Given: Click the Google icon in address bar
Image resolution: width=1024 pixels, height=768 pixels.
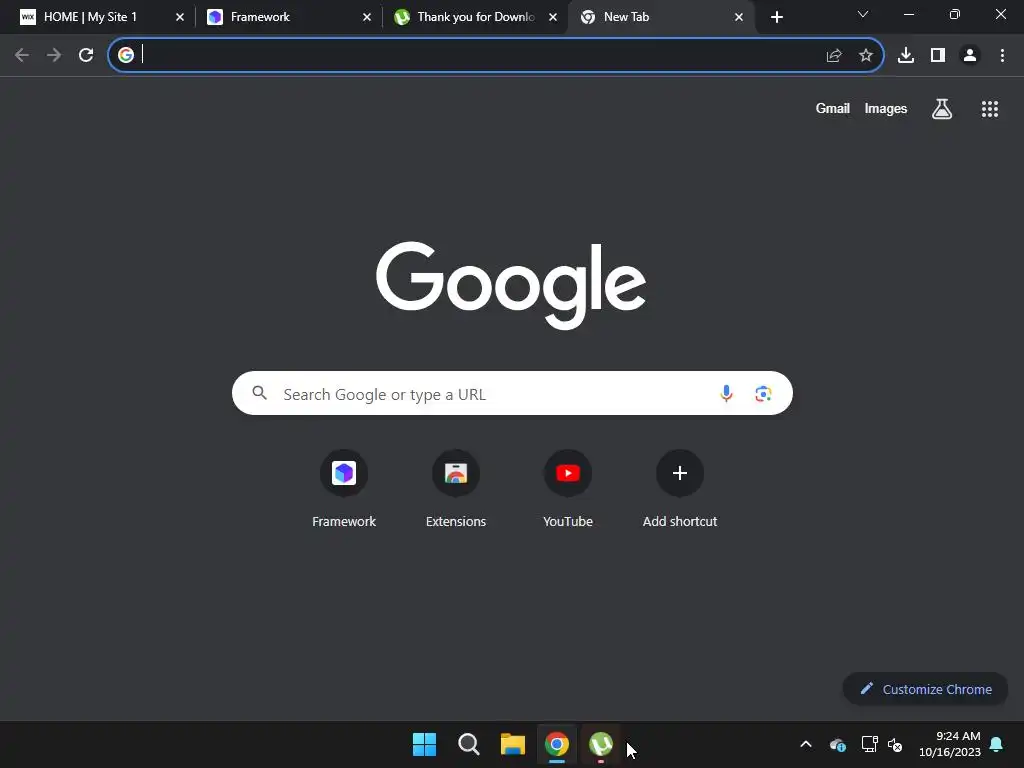Looking at the screenshot, I should click(x=126, y=56).
